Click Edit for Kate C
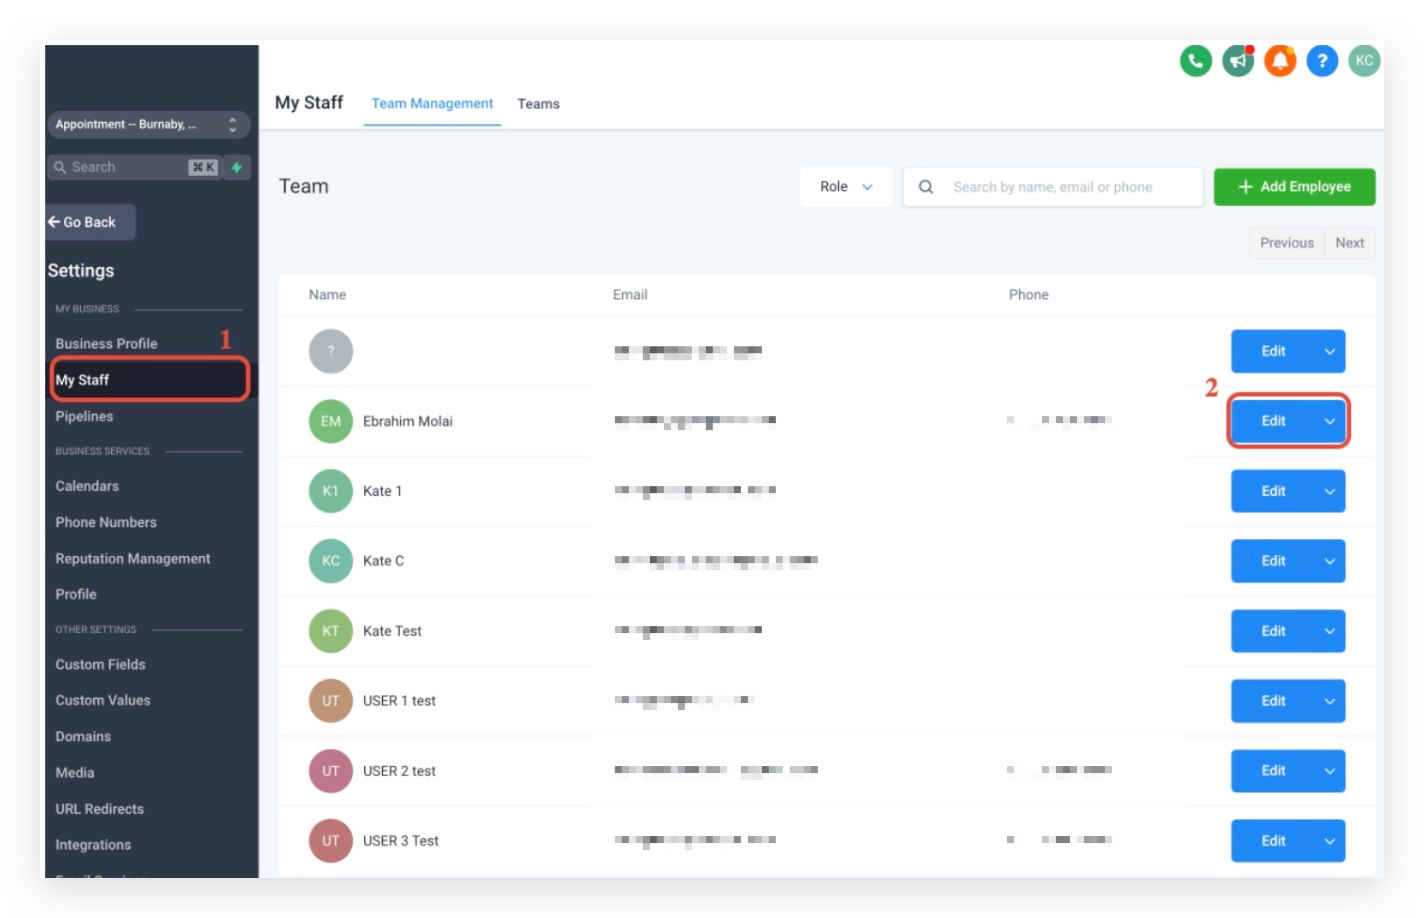This screenshot has height=918, width=1424. [x=1273, y=561]
